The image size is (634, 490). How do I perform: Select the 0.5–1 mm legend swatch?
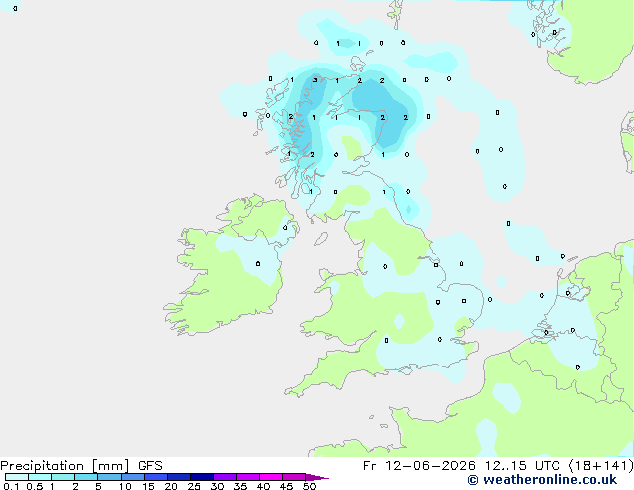40,477
